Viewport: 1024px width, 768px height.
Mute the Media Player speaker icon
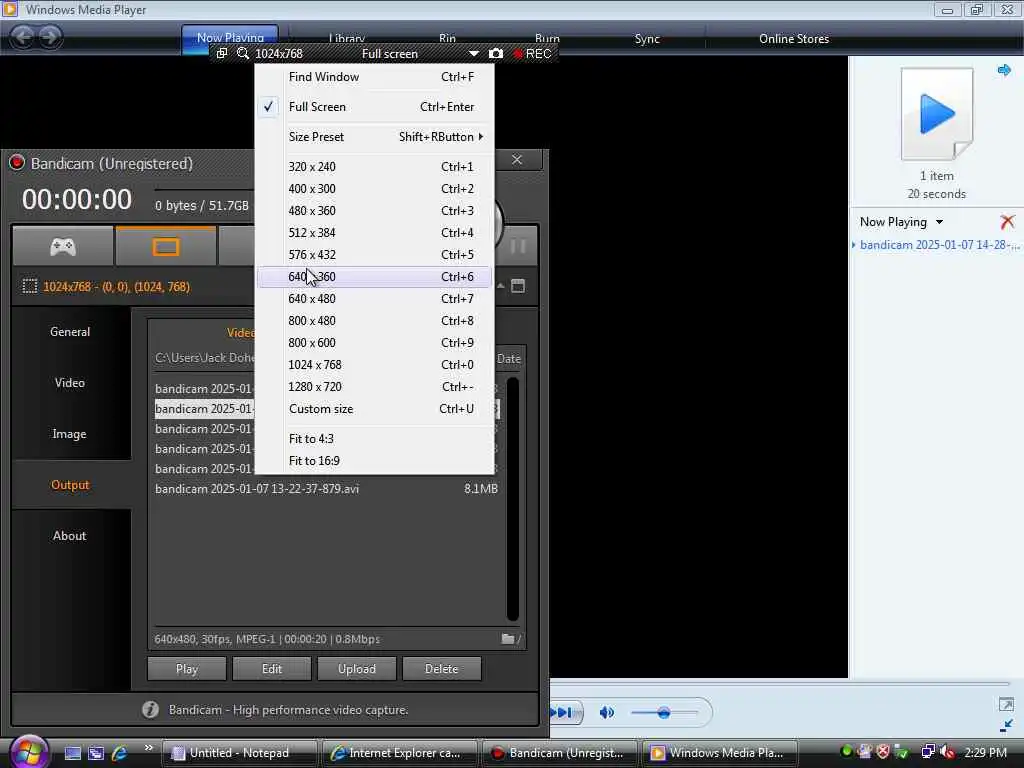point(607,712)
